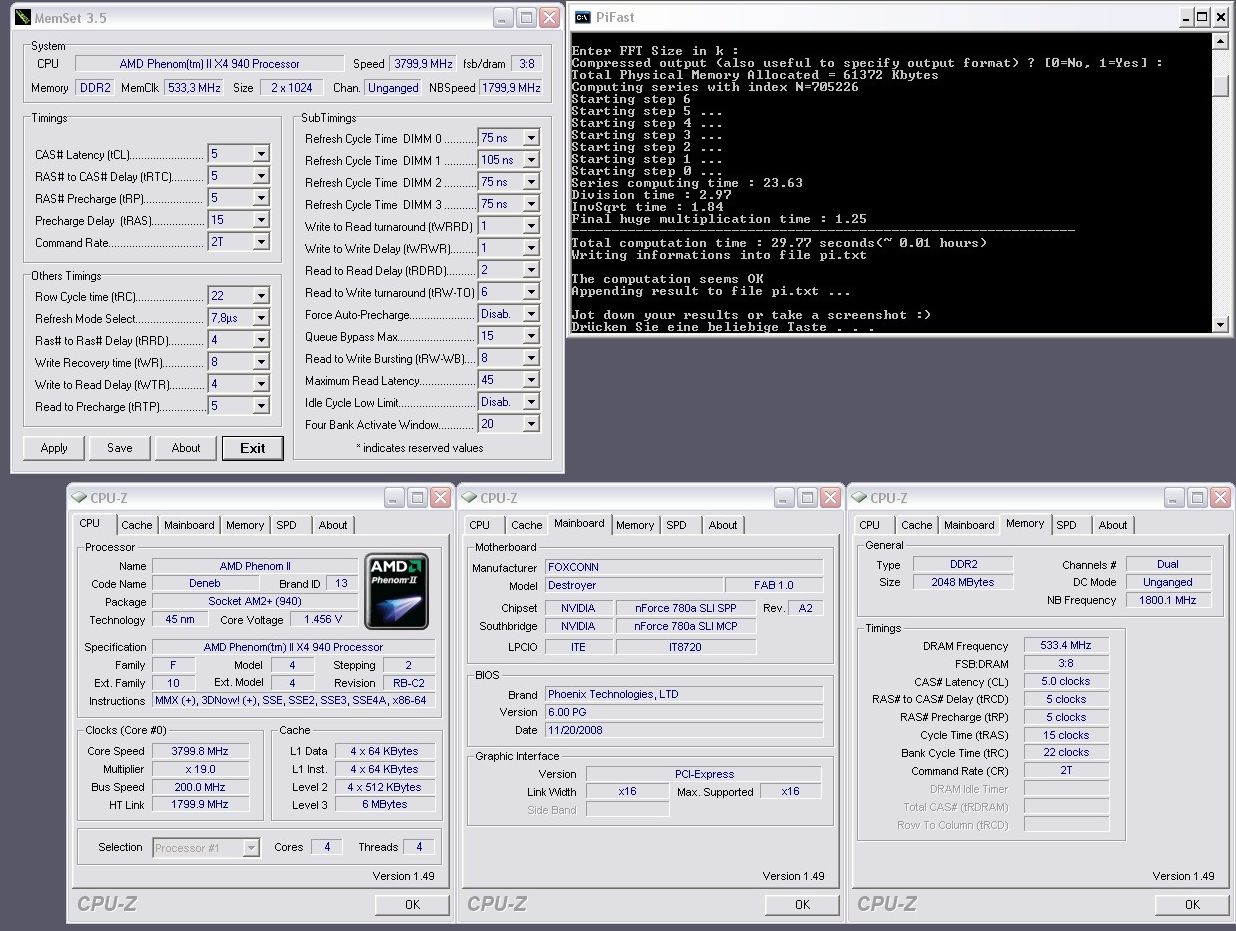The width and height of the screenshot is (1236, 931).
Task: Click the AMD Phenom II logo image
Action: pos(396,591)
